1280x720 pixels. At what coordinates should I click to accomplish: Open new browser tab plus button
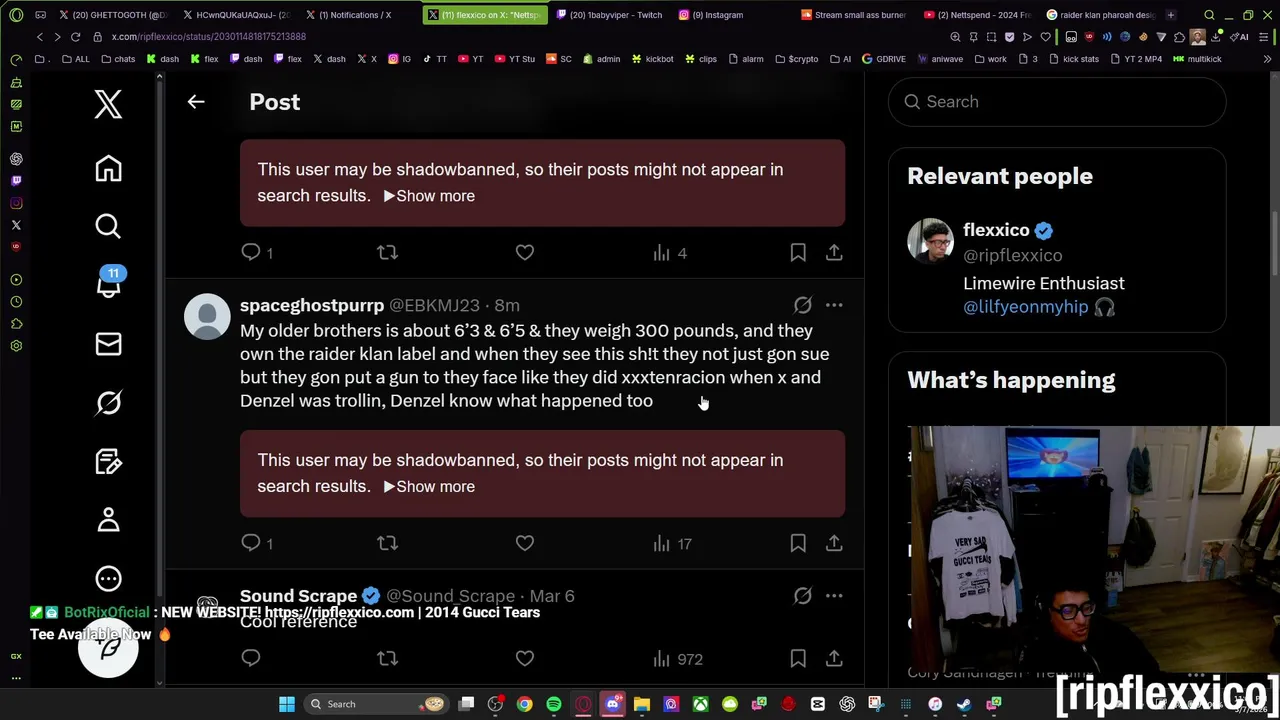click(1170, 15)
